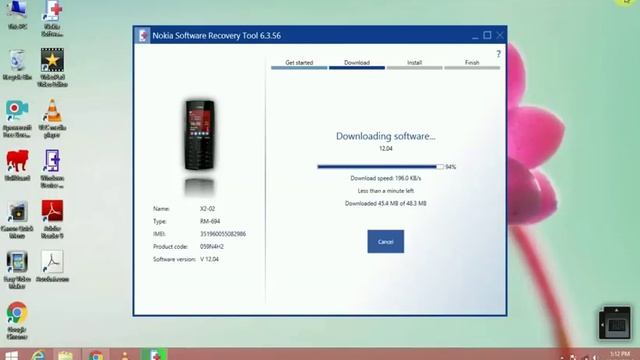
Task: Click the download progress bar
Action: (x=380, y=167)
